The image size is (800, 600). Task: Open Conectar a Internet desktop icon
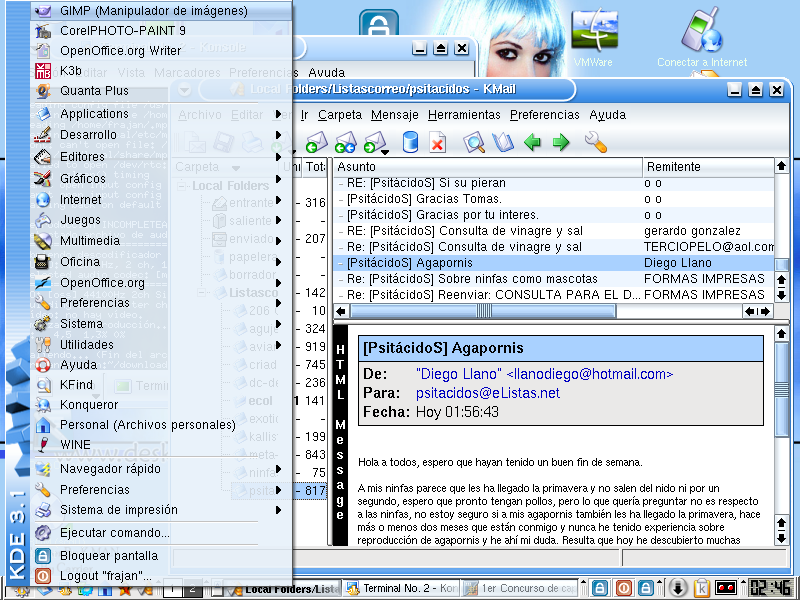[702, 39]
